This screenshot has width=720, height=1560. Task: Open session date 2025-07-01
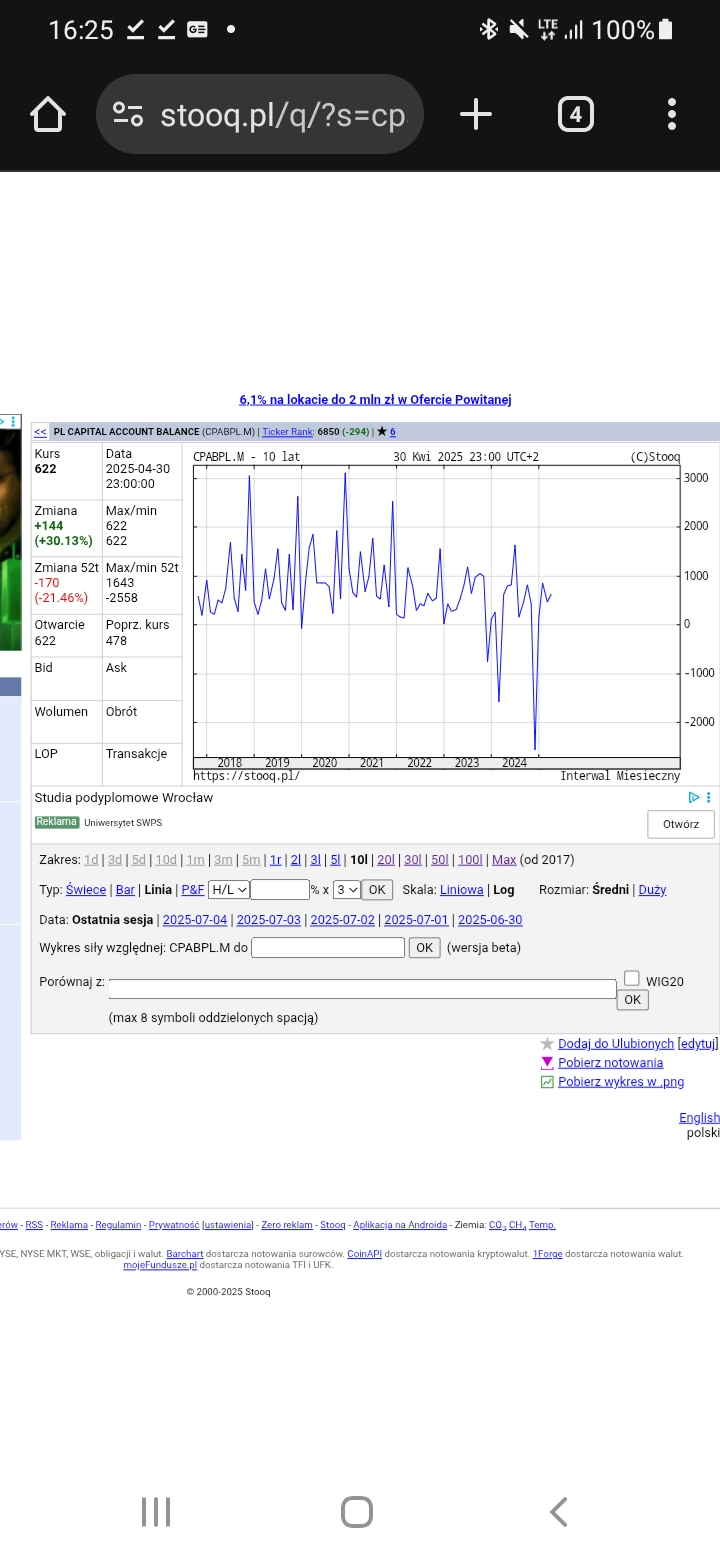pos(417,920)
